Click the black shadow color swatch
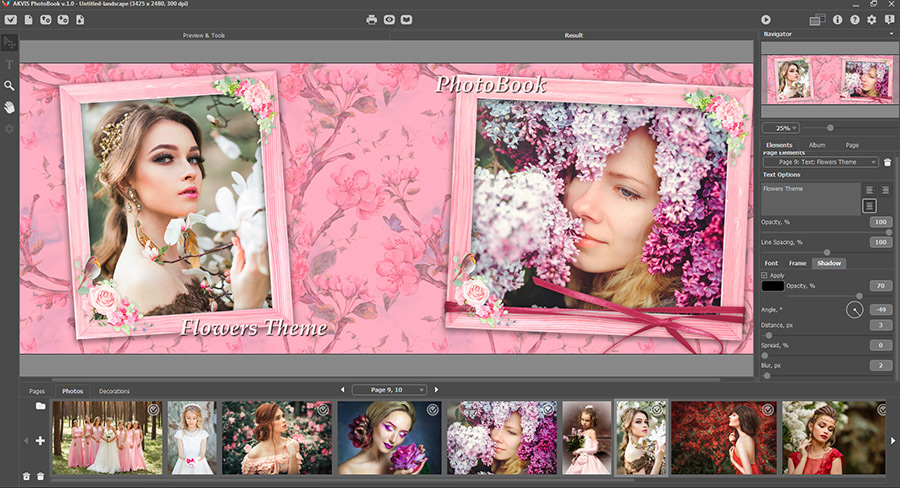 [x=773, y=286]
